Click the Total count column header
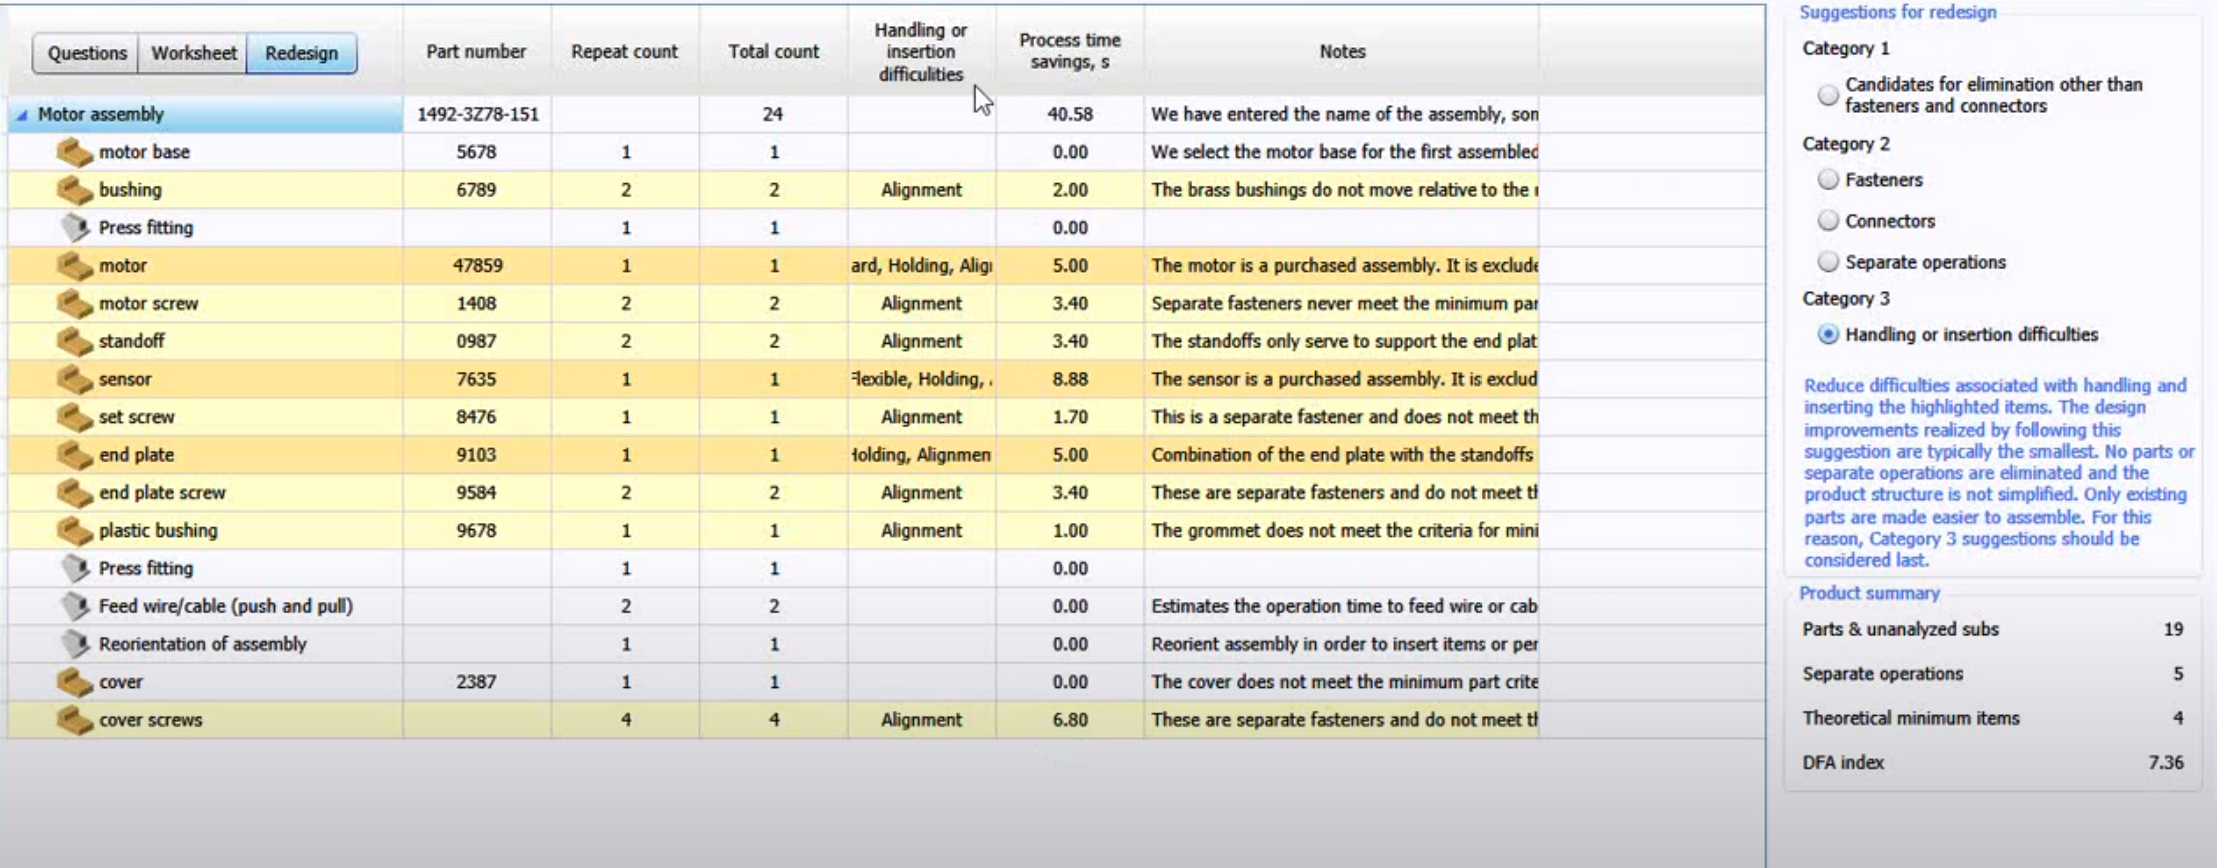The height and width of the screenshot is (868, 2217). click(774, 51)
